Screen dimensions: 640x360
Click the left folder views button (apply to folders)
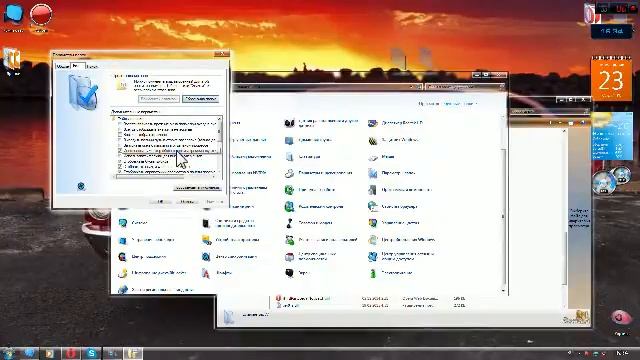pos(159,99)
